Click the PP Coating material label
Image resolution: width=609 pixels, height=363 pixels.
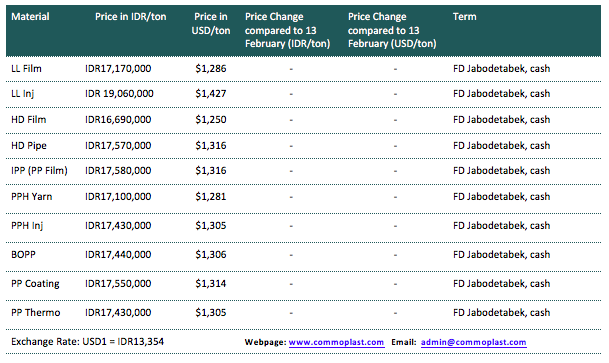[35, 284]
